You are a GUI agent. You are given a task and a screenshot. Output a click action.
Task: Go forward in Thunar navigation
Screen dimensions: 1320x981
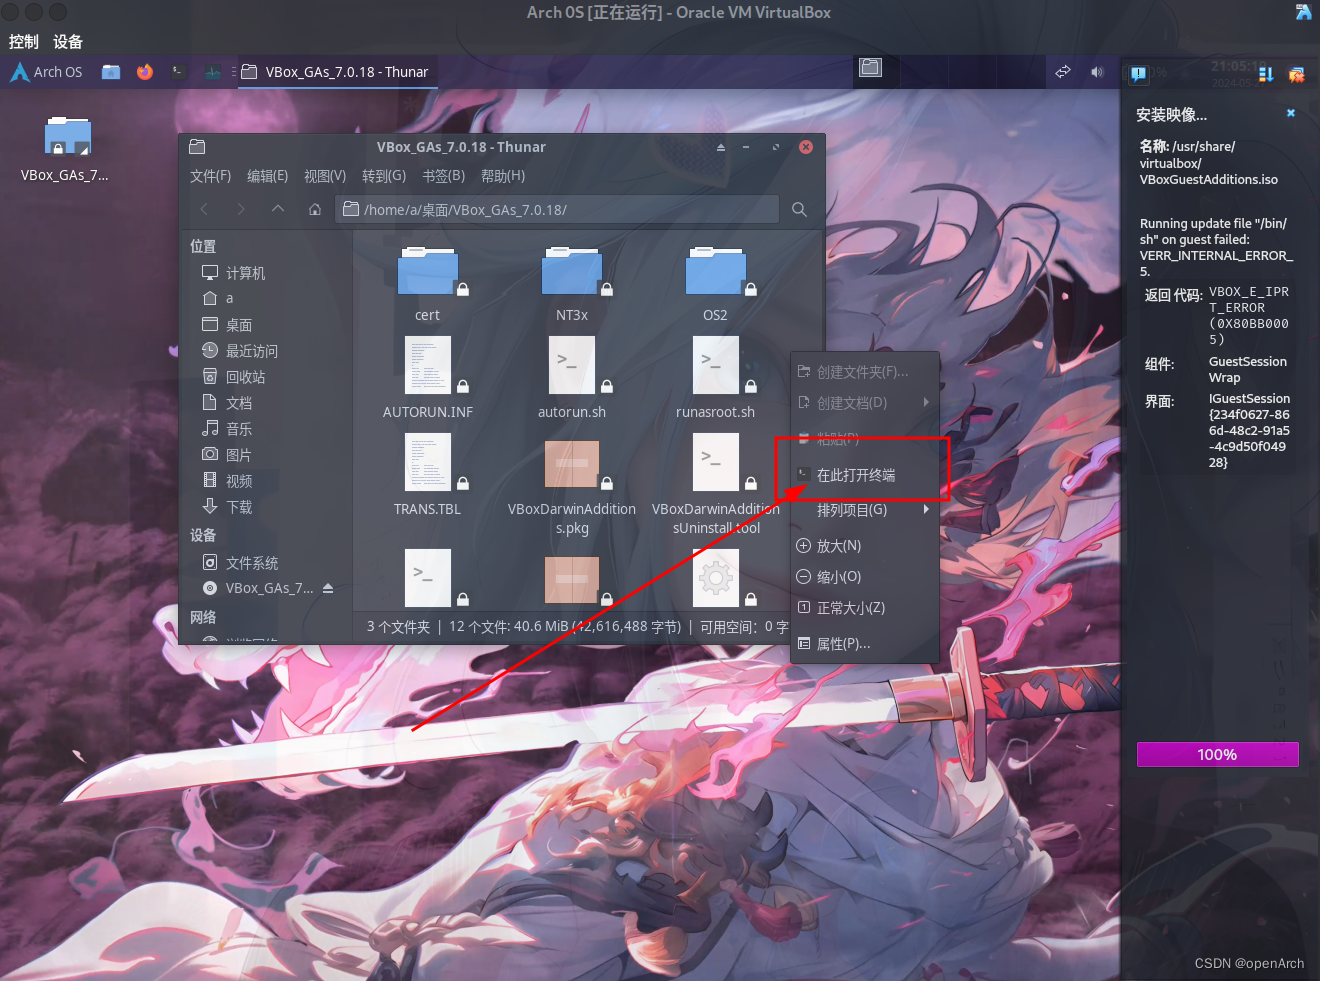pos(241,209)
